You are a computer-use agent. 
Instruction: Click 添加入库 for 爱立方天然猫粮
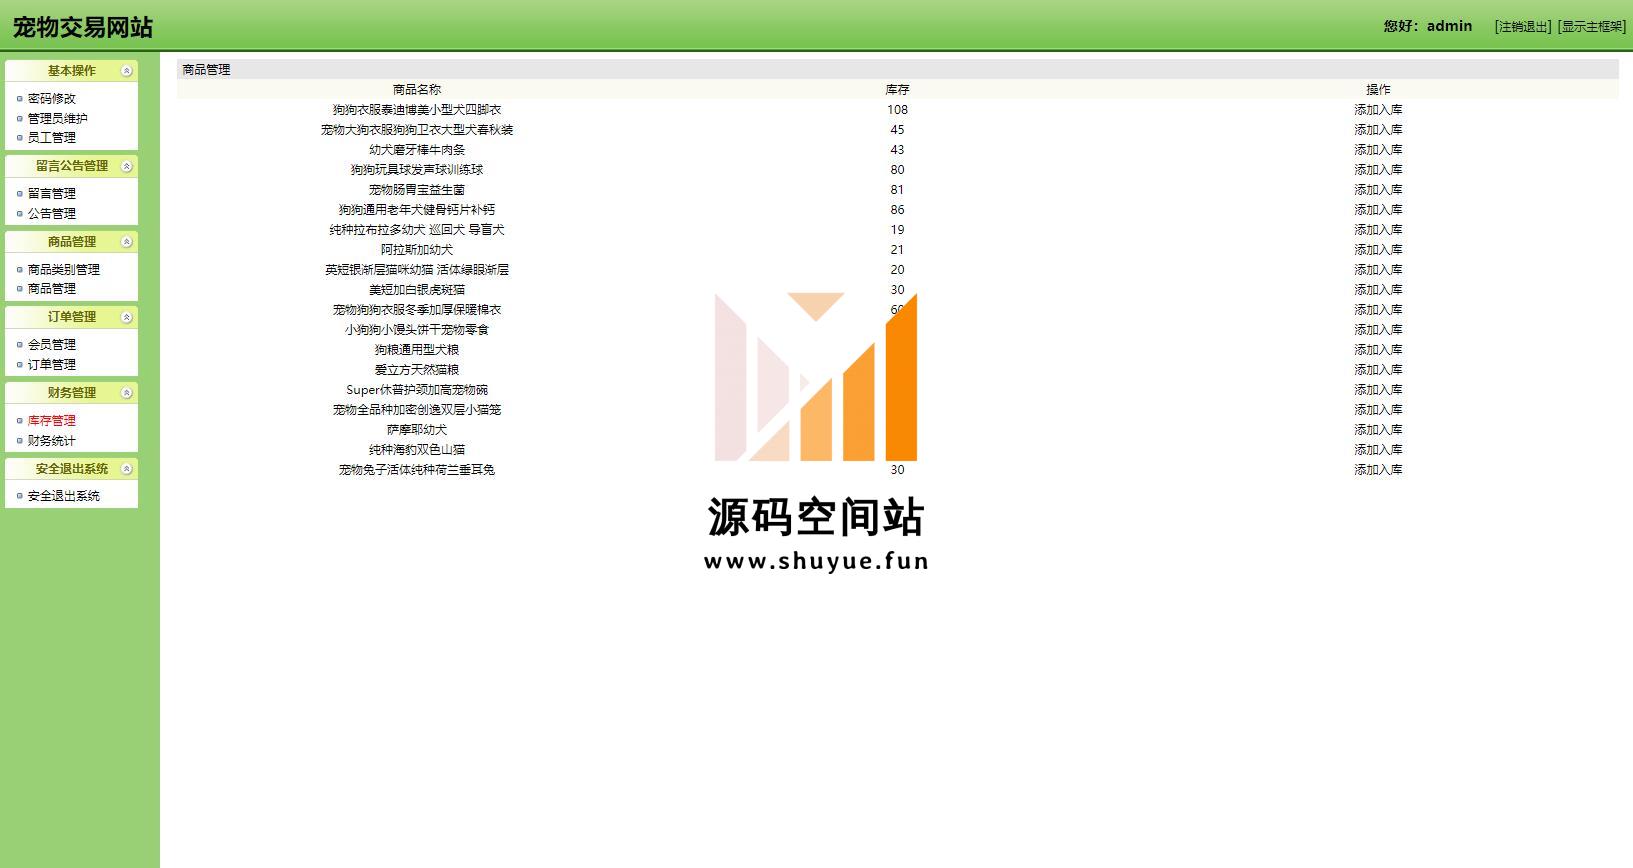(1378, 370)
